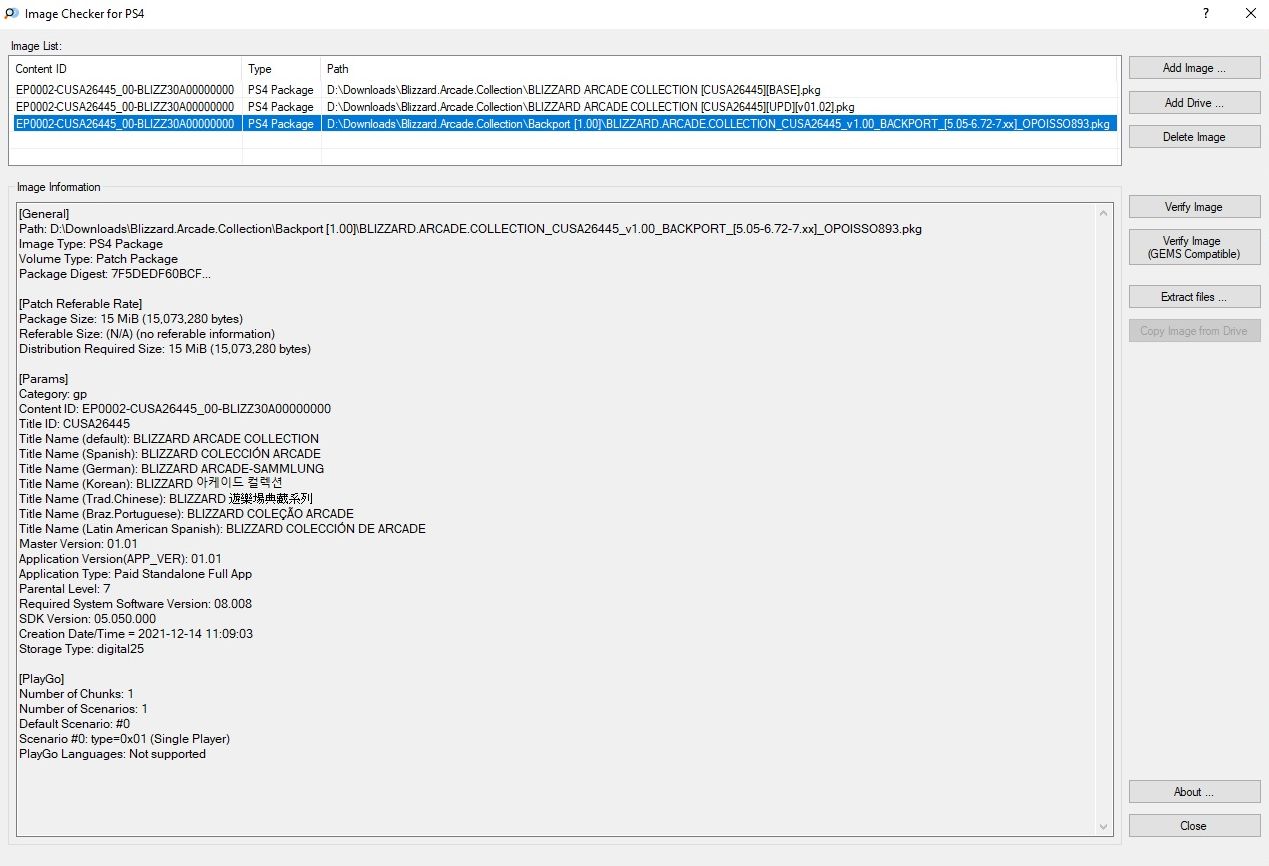Click the title bar help question mark
The height and width of the screenshot is (866, 1269).
click(x=1206, y=14)
